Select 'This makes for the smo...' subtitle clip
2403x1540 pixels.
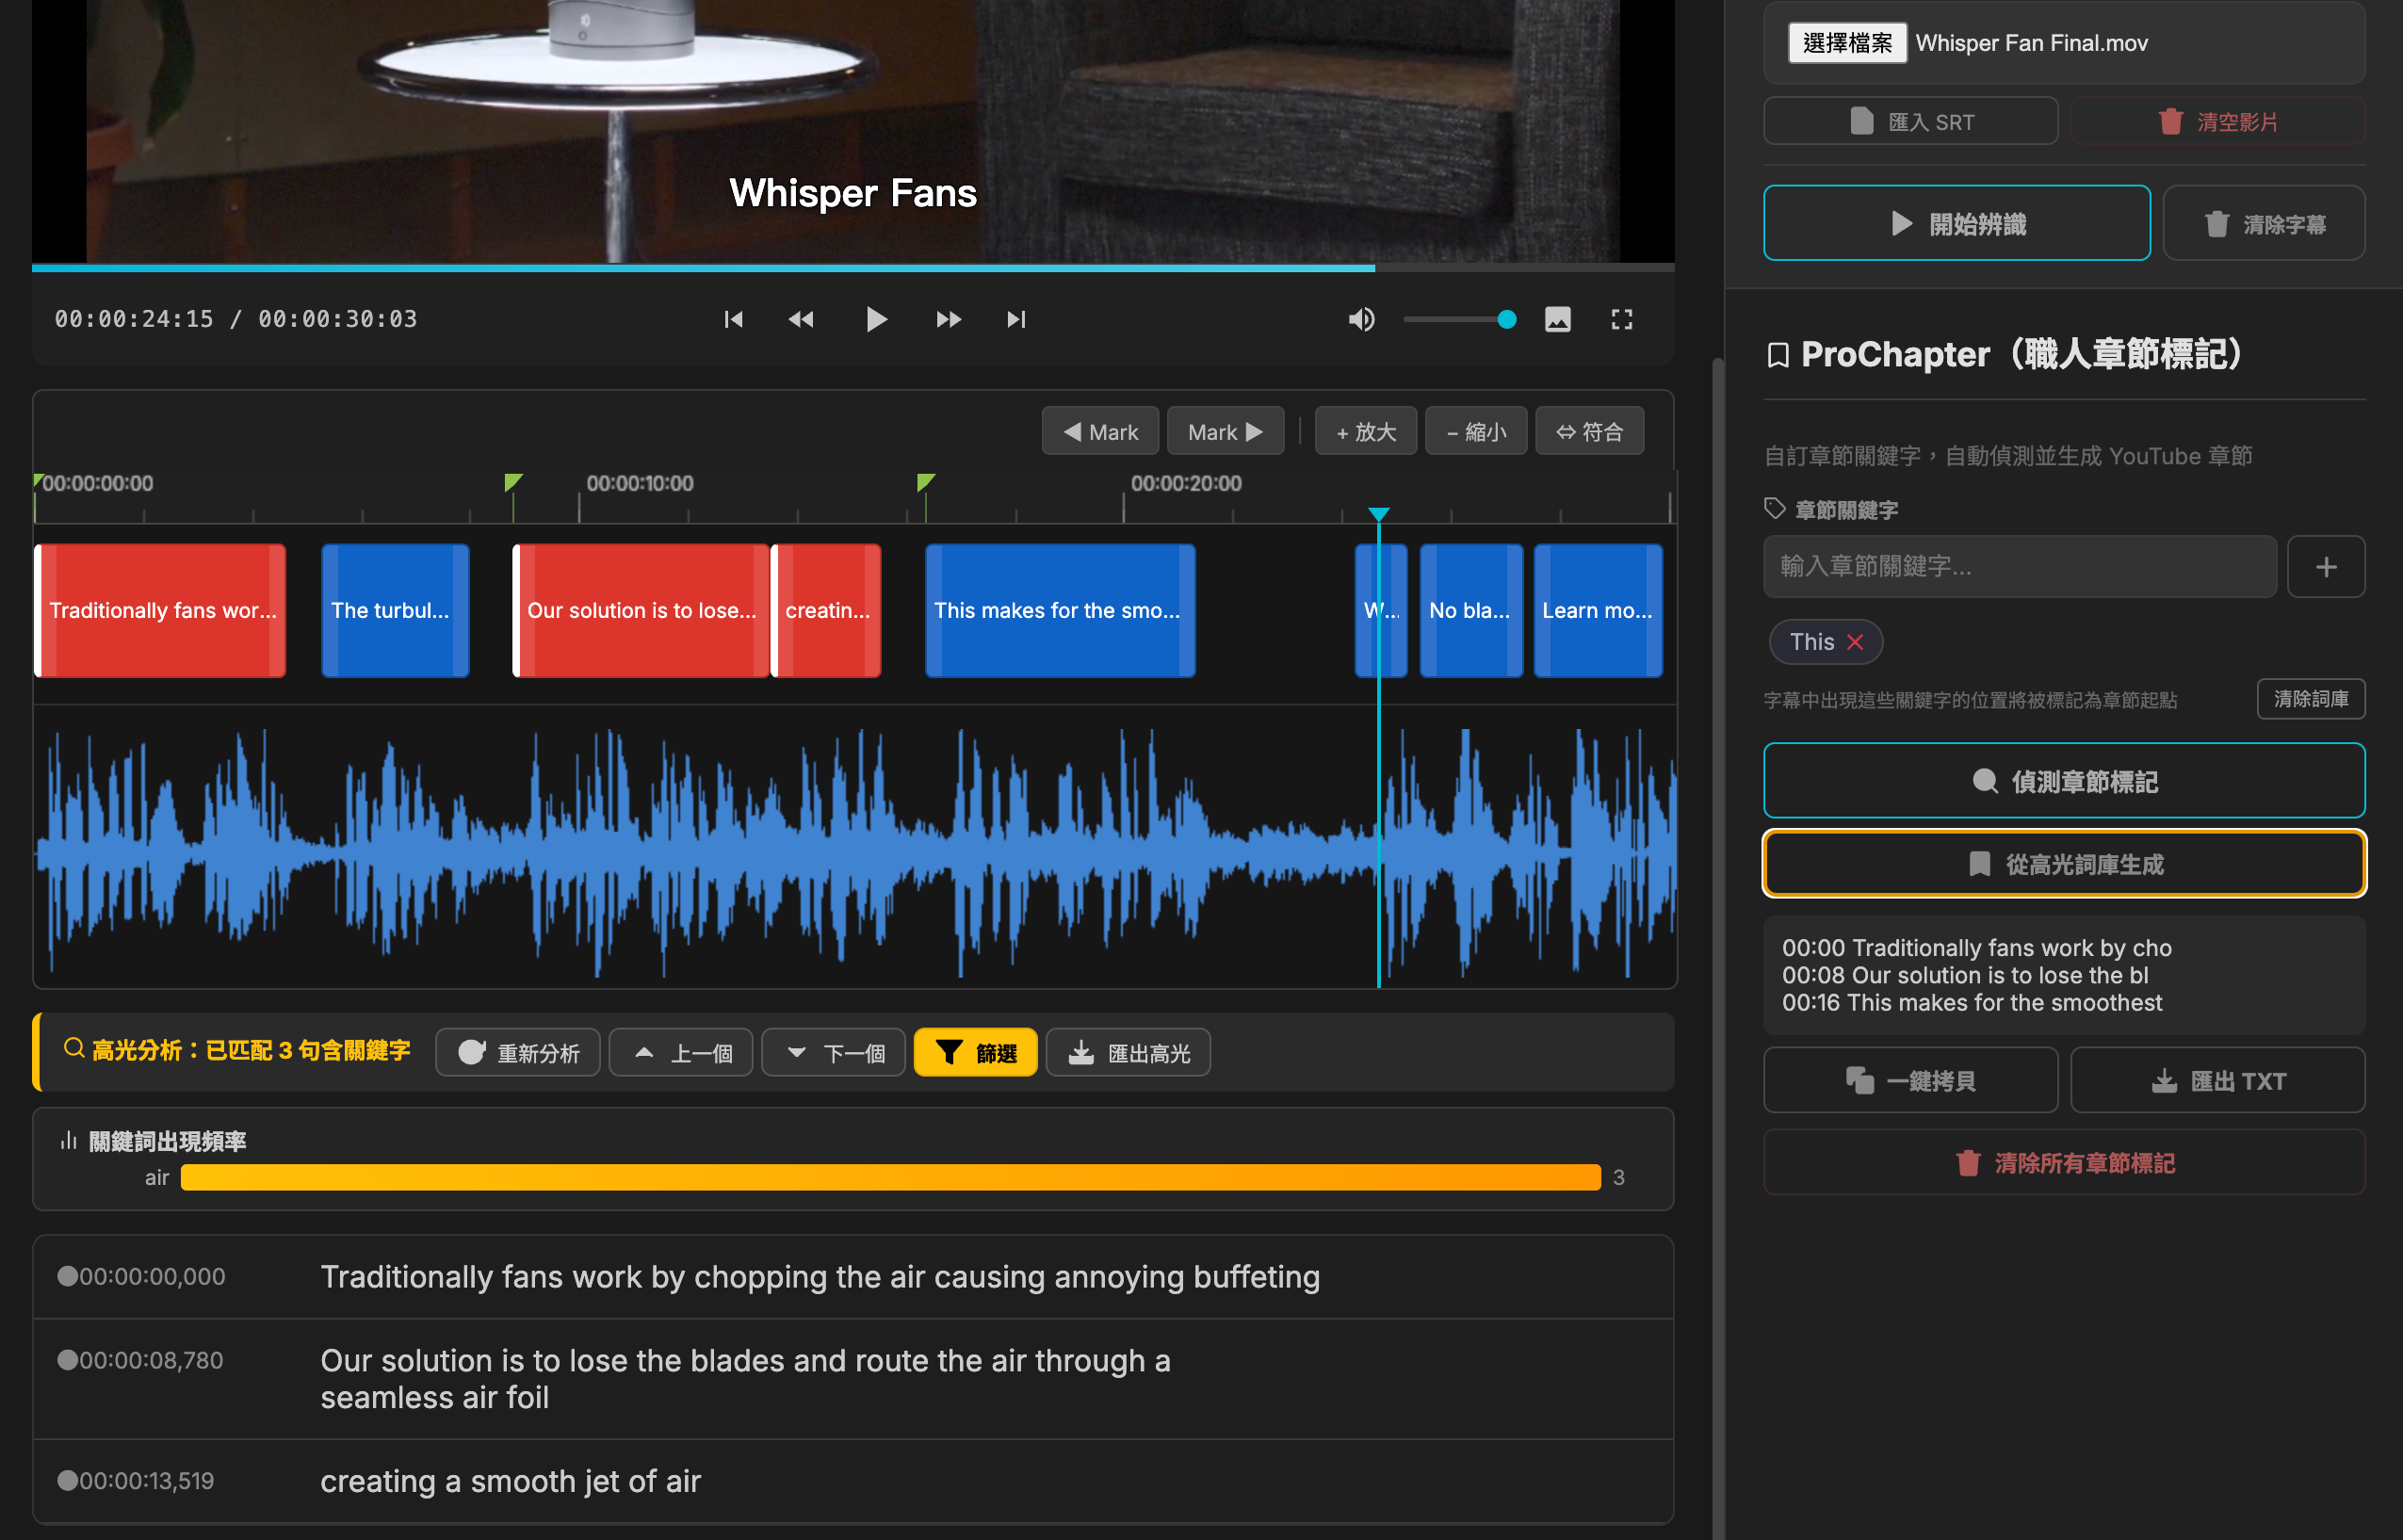(1059, 611)
